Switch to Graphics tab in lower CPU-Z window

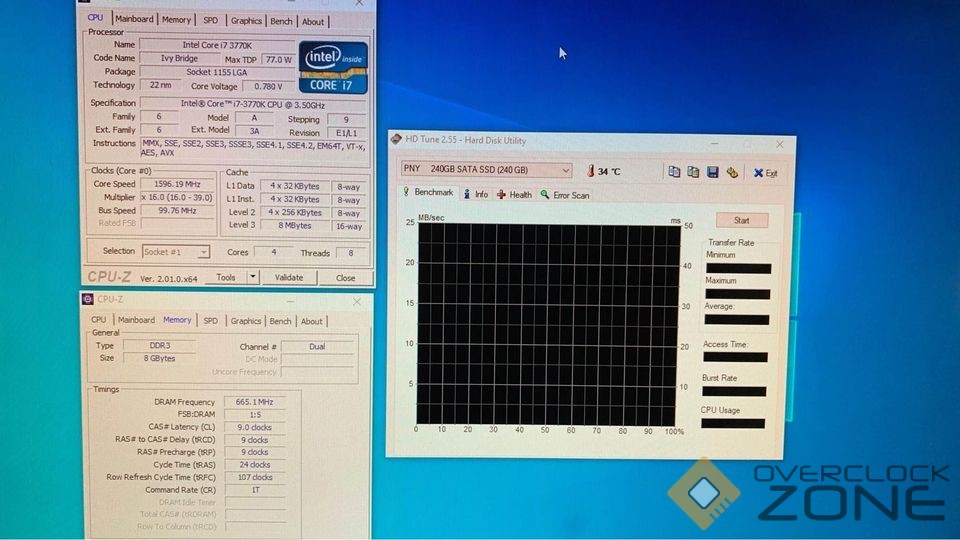(x=246, y=321)
